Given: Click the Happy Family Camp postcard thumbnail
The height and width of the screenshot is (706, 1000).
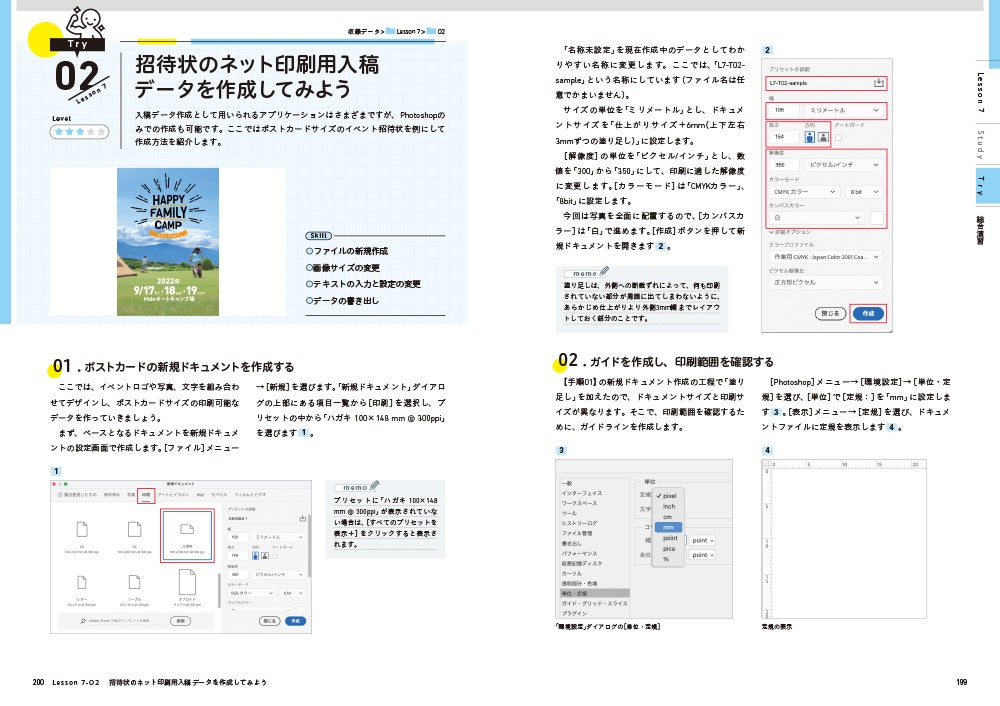Looking at the screenshot, I should [168, 242].
